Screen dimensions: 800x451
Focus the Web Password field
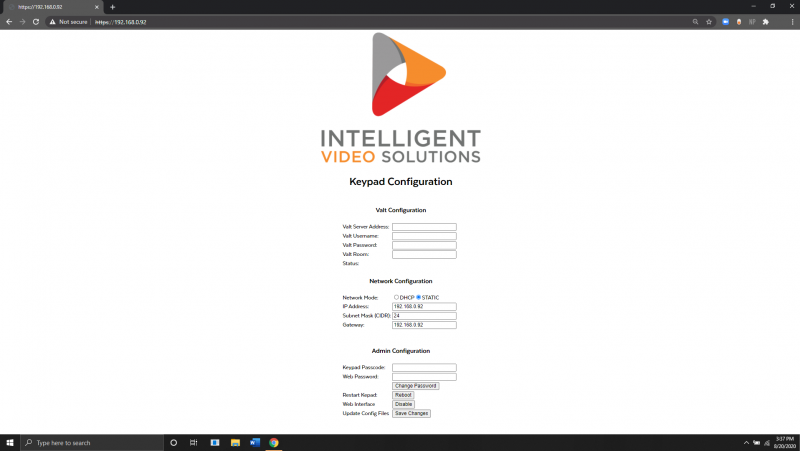(424, 377)
